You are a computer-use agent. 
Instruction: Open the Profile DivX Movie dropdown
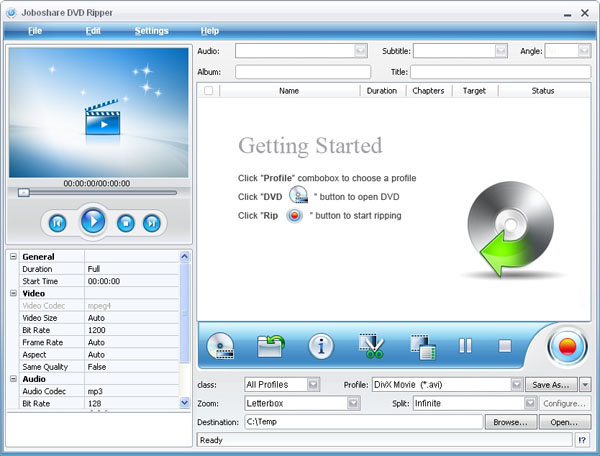516,384
